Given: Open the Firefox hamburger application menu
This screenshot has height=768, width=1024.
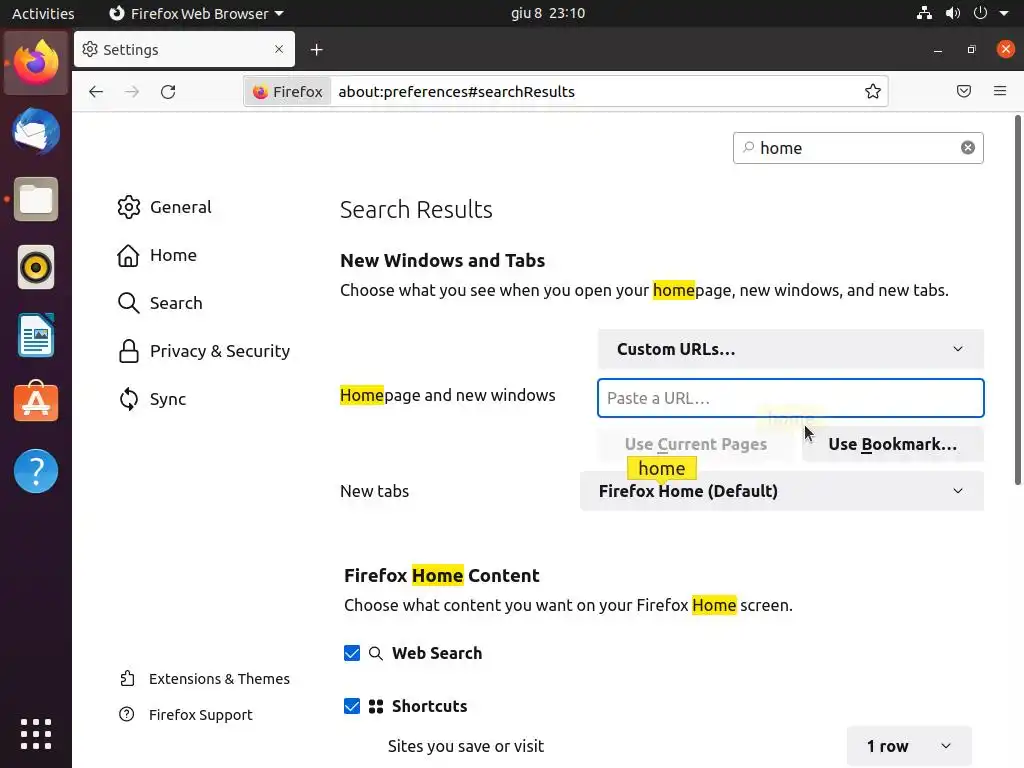Looking at the screenshot, I should pos(1000,92).
